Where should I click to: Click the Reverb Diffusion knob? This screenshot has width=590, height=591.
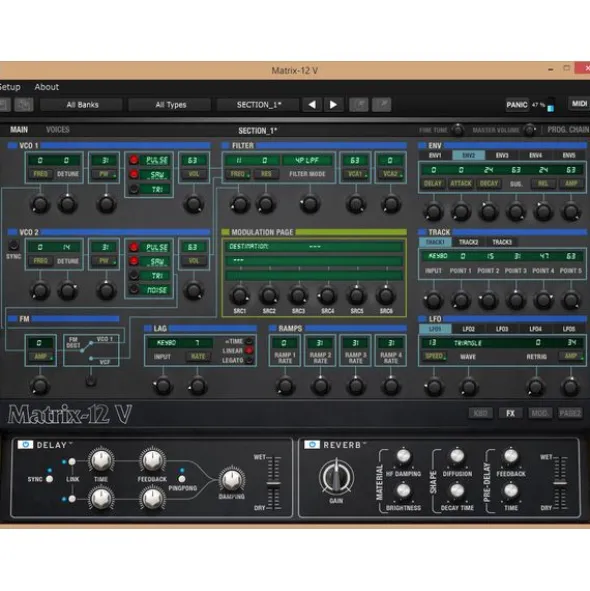457,456
